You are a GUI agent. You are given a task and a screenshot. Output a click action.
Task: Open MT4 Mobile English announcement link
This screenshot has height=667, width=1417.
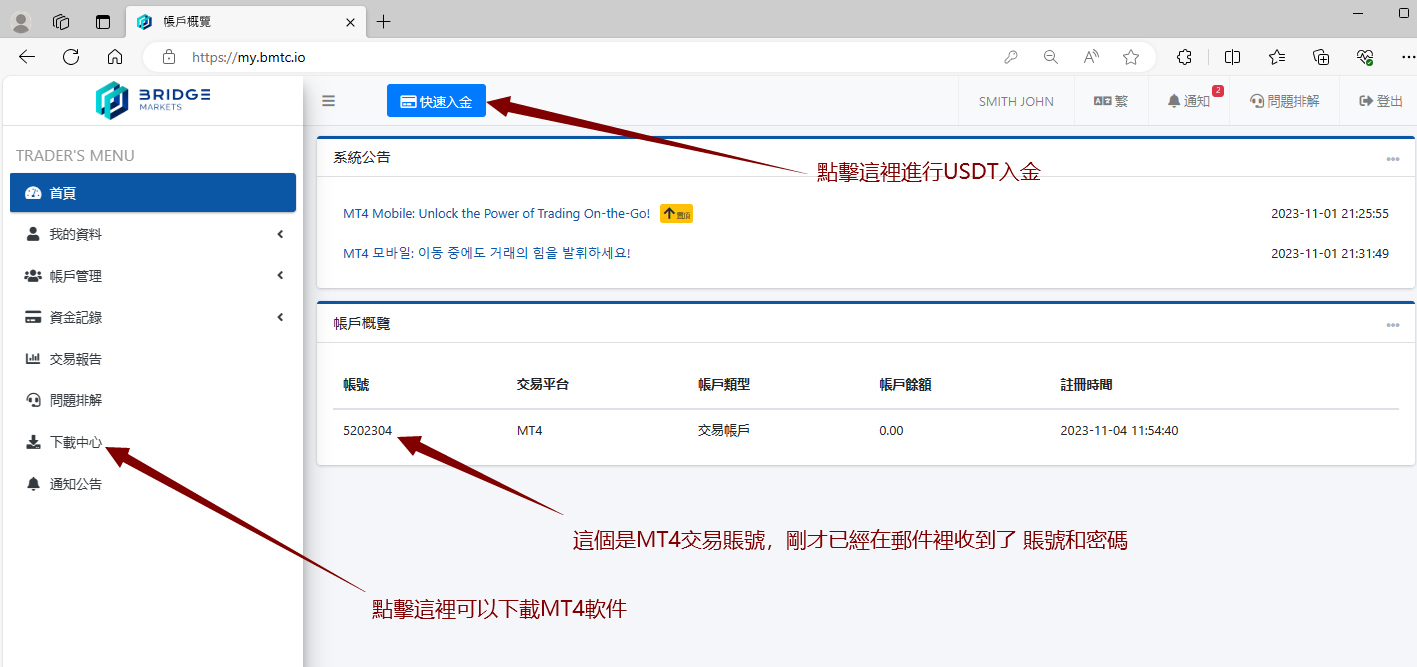coord(496,214)
